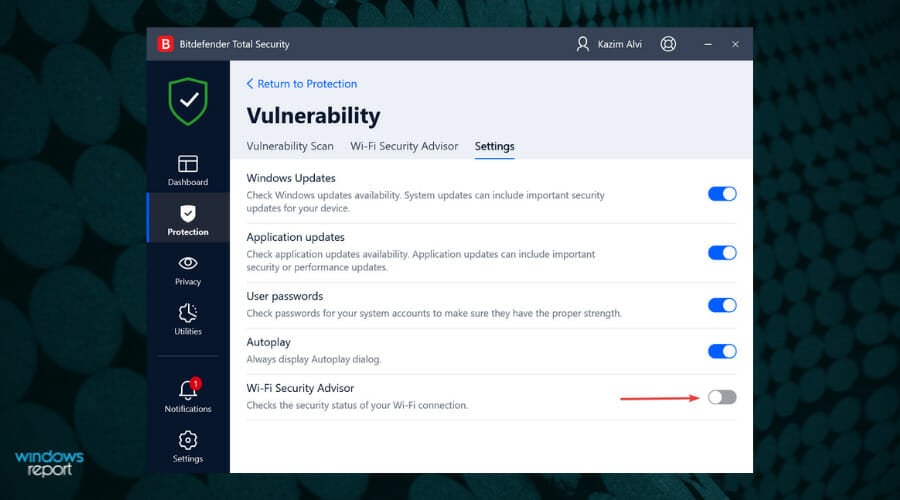Disable the Windows Updates toggle

click(x=722, y=194)
